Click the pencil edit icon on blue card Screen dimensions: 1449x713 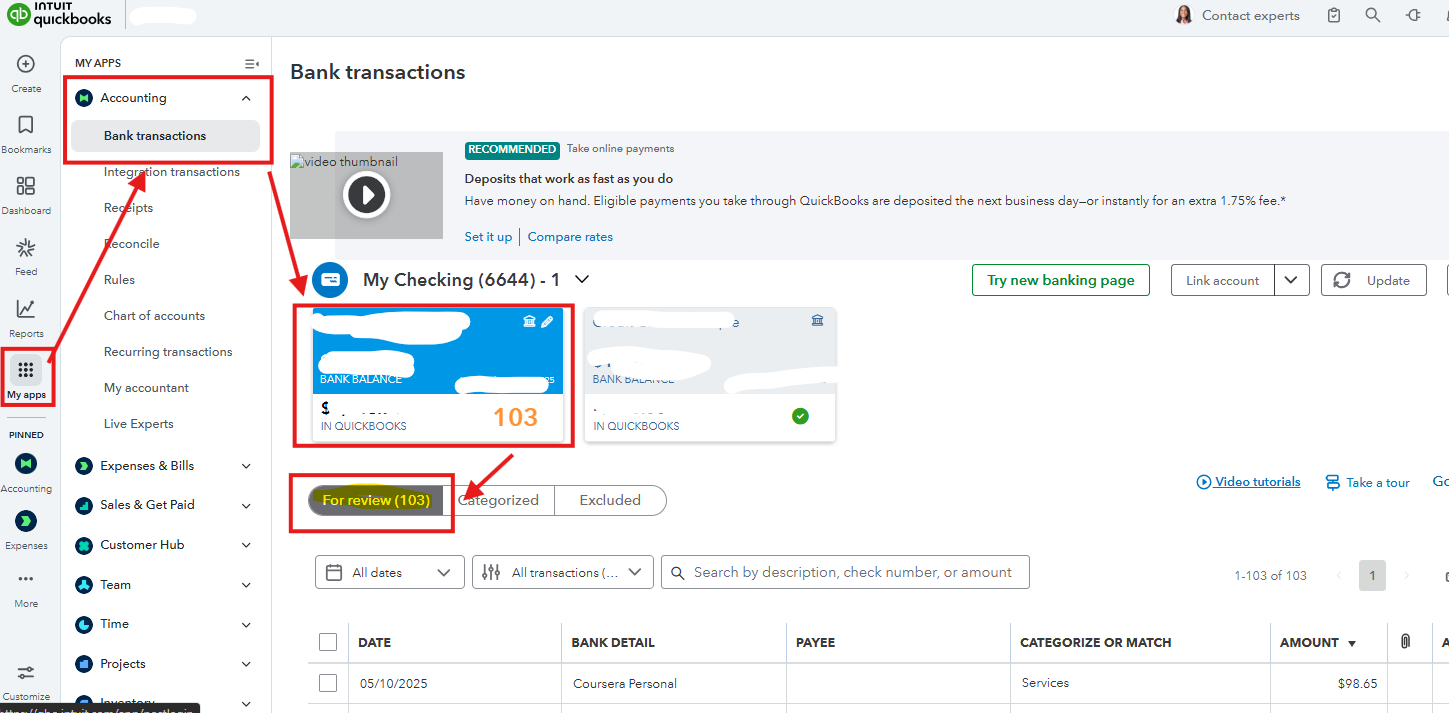pyautogui.click(x=547, y=321)
